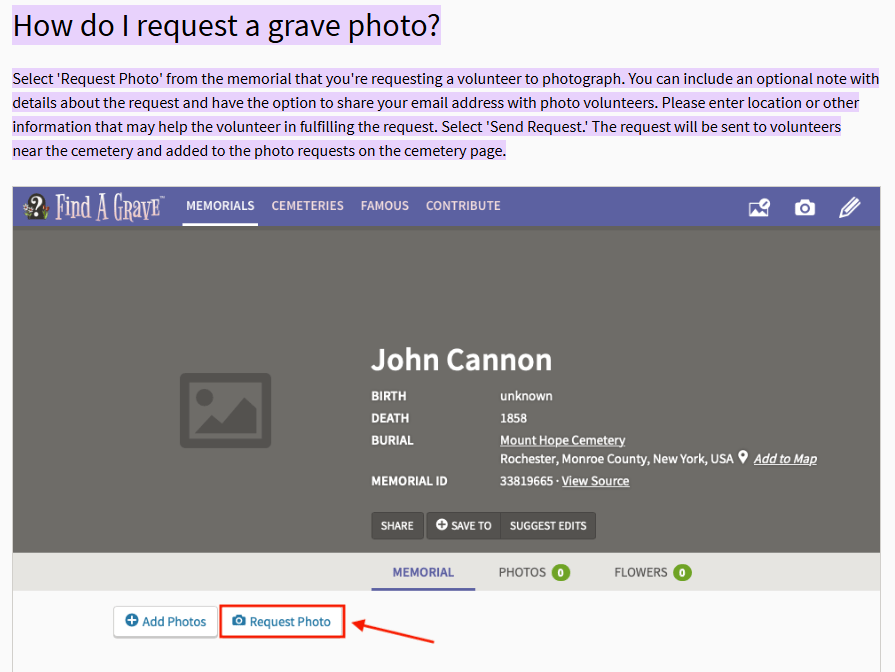Click the Find A Grave logo
Image resolution: width=895 pixels, height=672 pixels.
click(94, 207)
